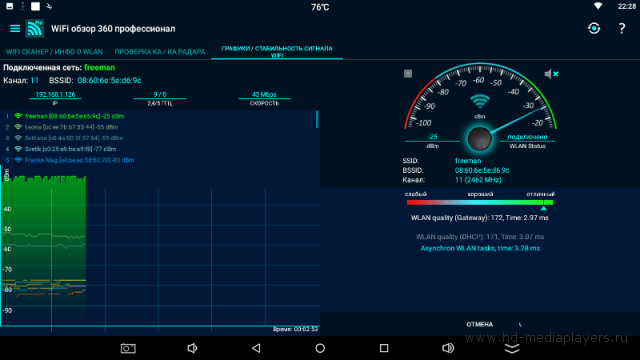Click the Asynchron WLAN tasks time line
Screen dimensions: 640x360
tap(480, 248)
